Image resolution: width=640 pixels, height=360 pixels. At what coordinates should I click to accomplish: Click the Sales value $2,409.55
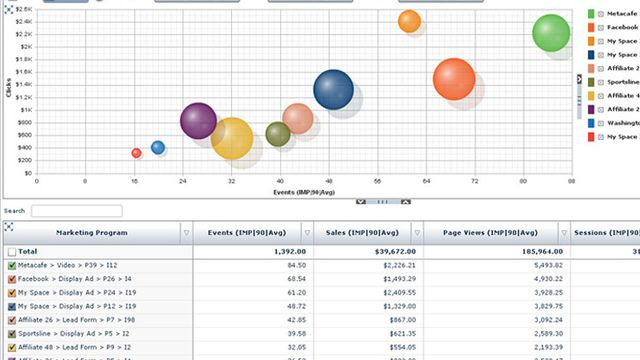click(399, 293)
